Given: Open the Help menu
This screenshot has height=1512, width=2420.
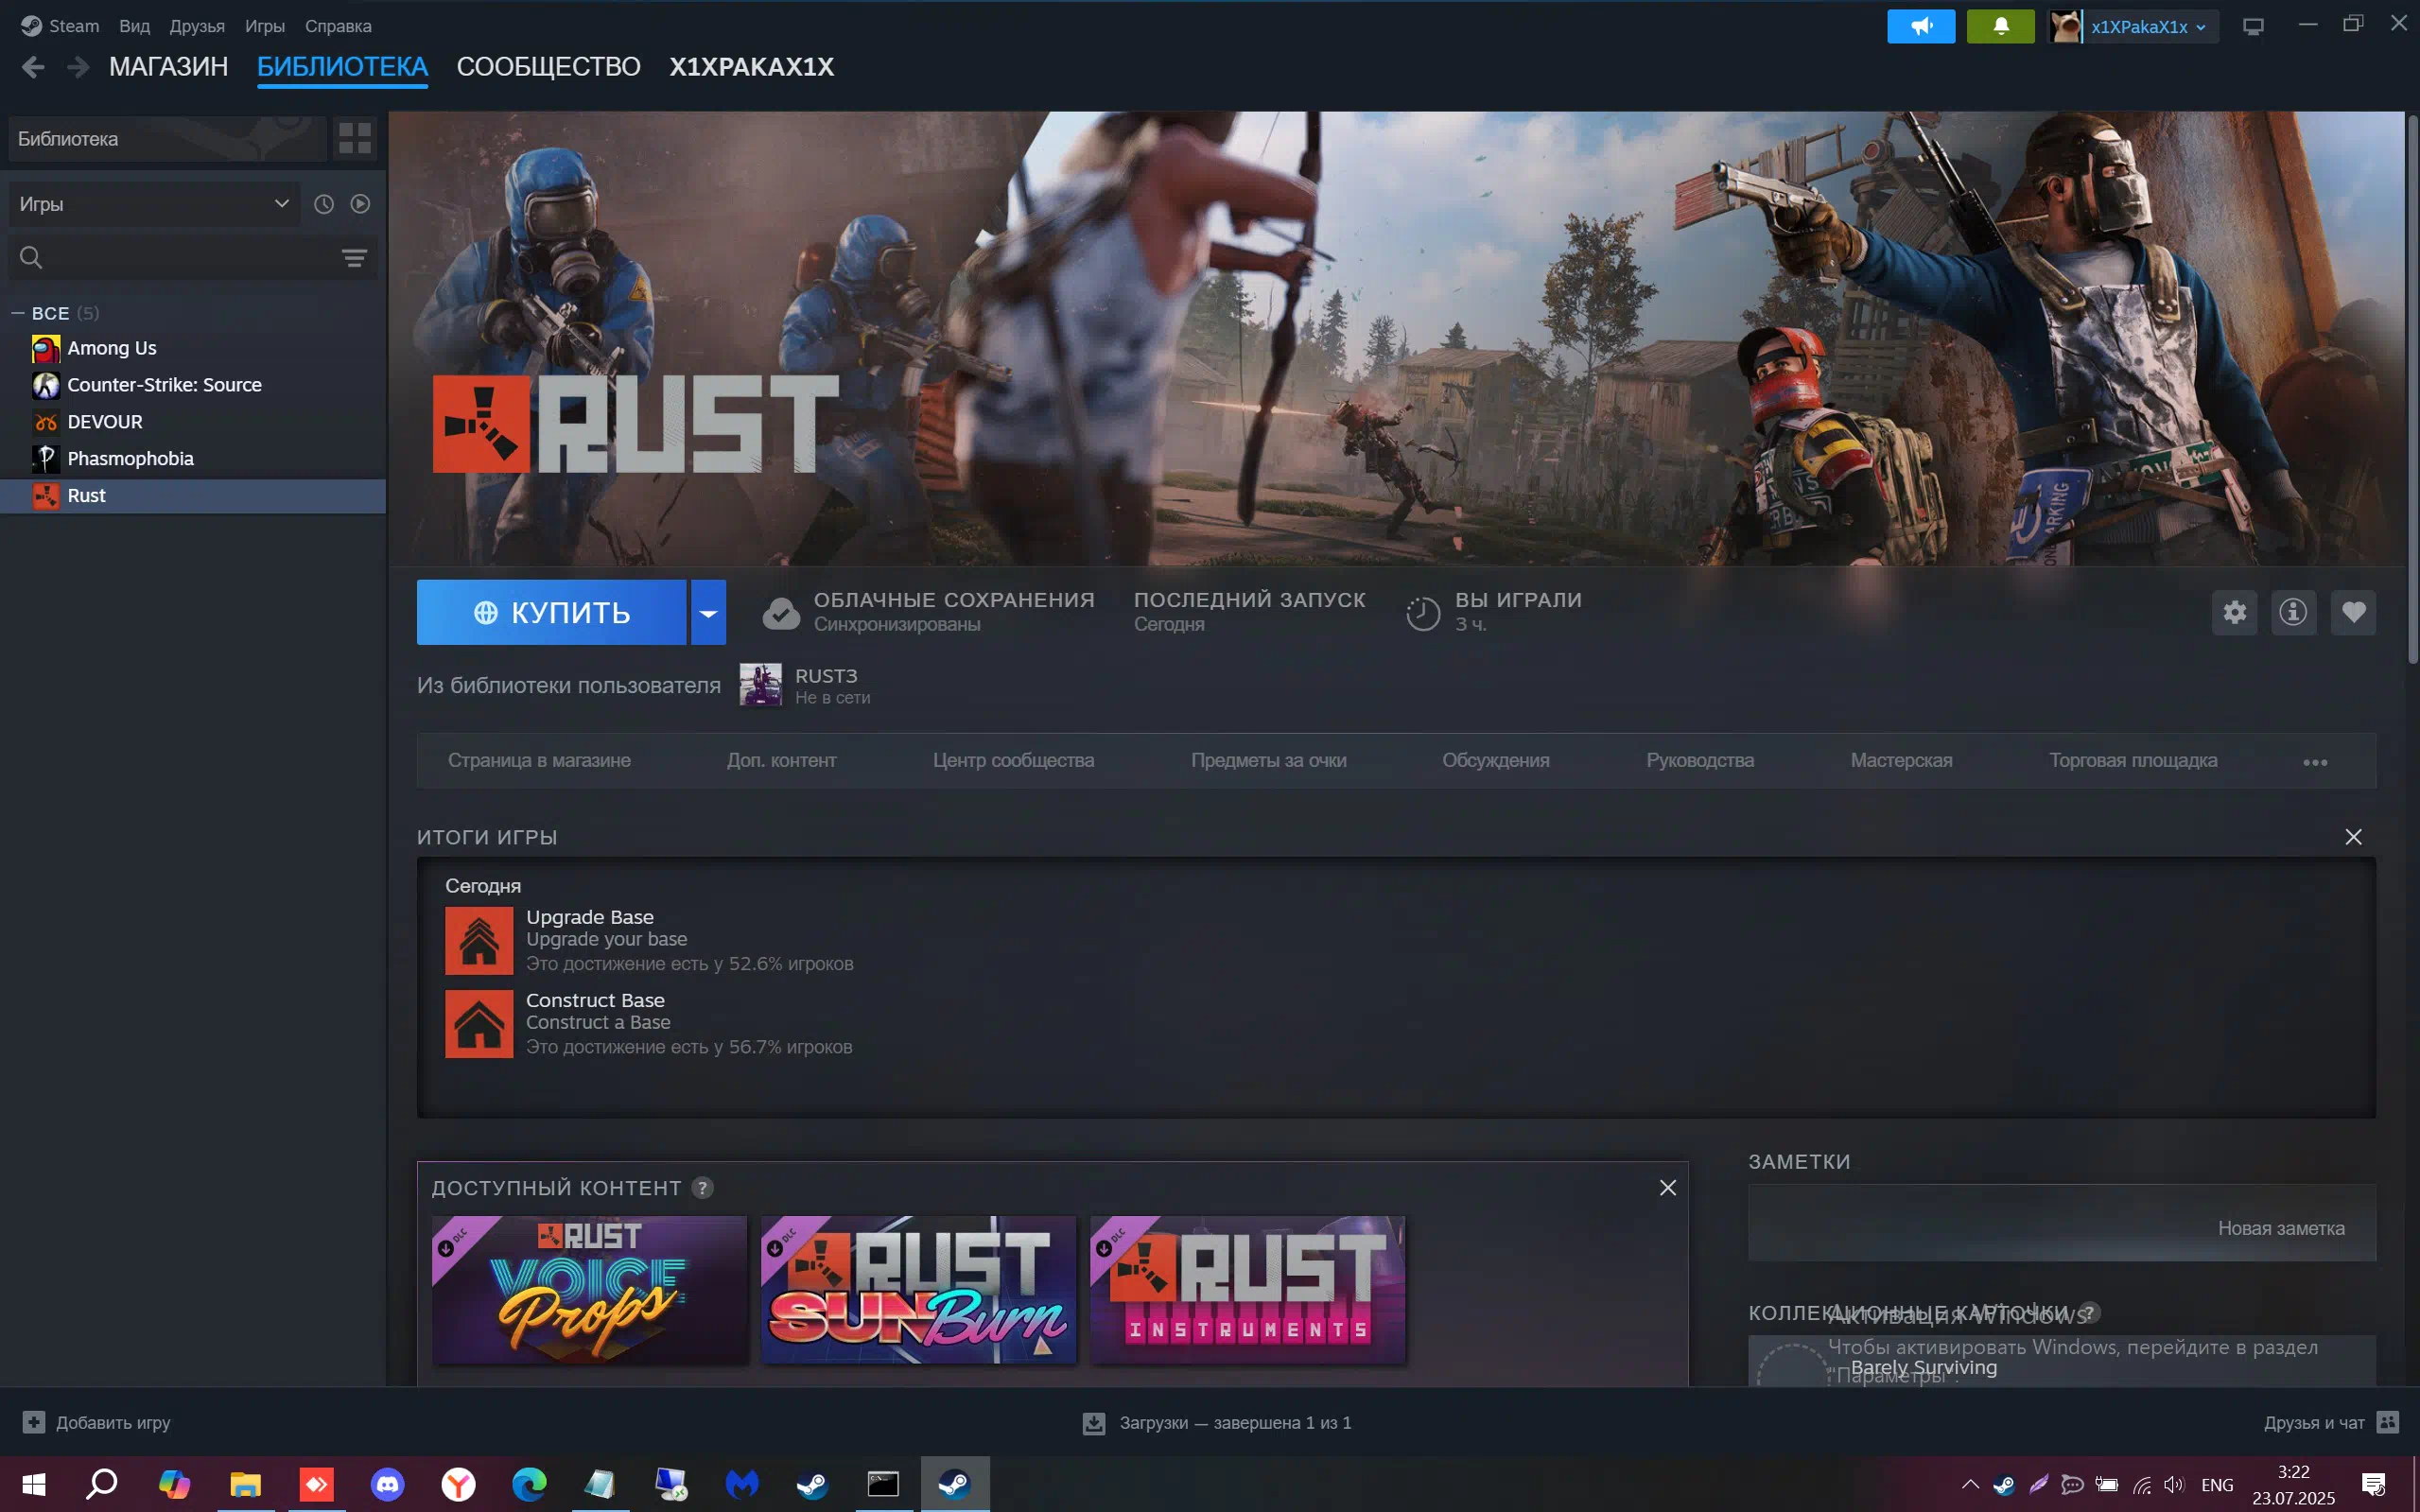Looking at the screenshot, I should [338, 26].
